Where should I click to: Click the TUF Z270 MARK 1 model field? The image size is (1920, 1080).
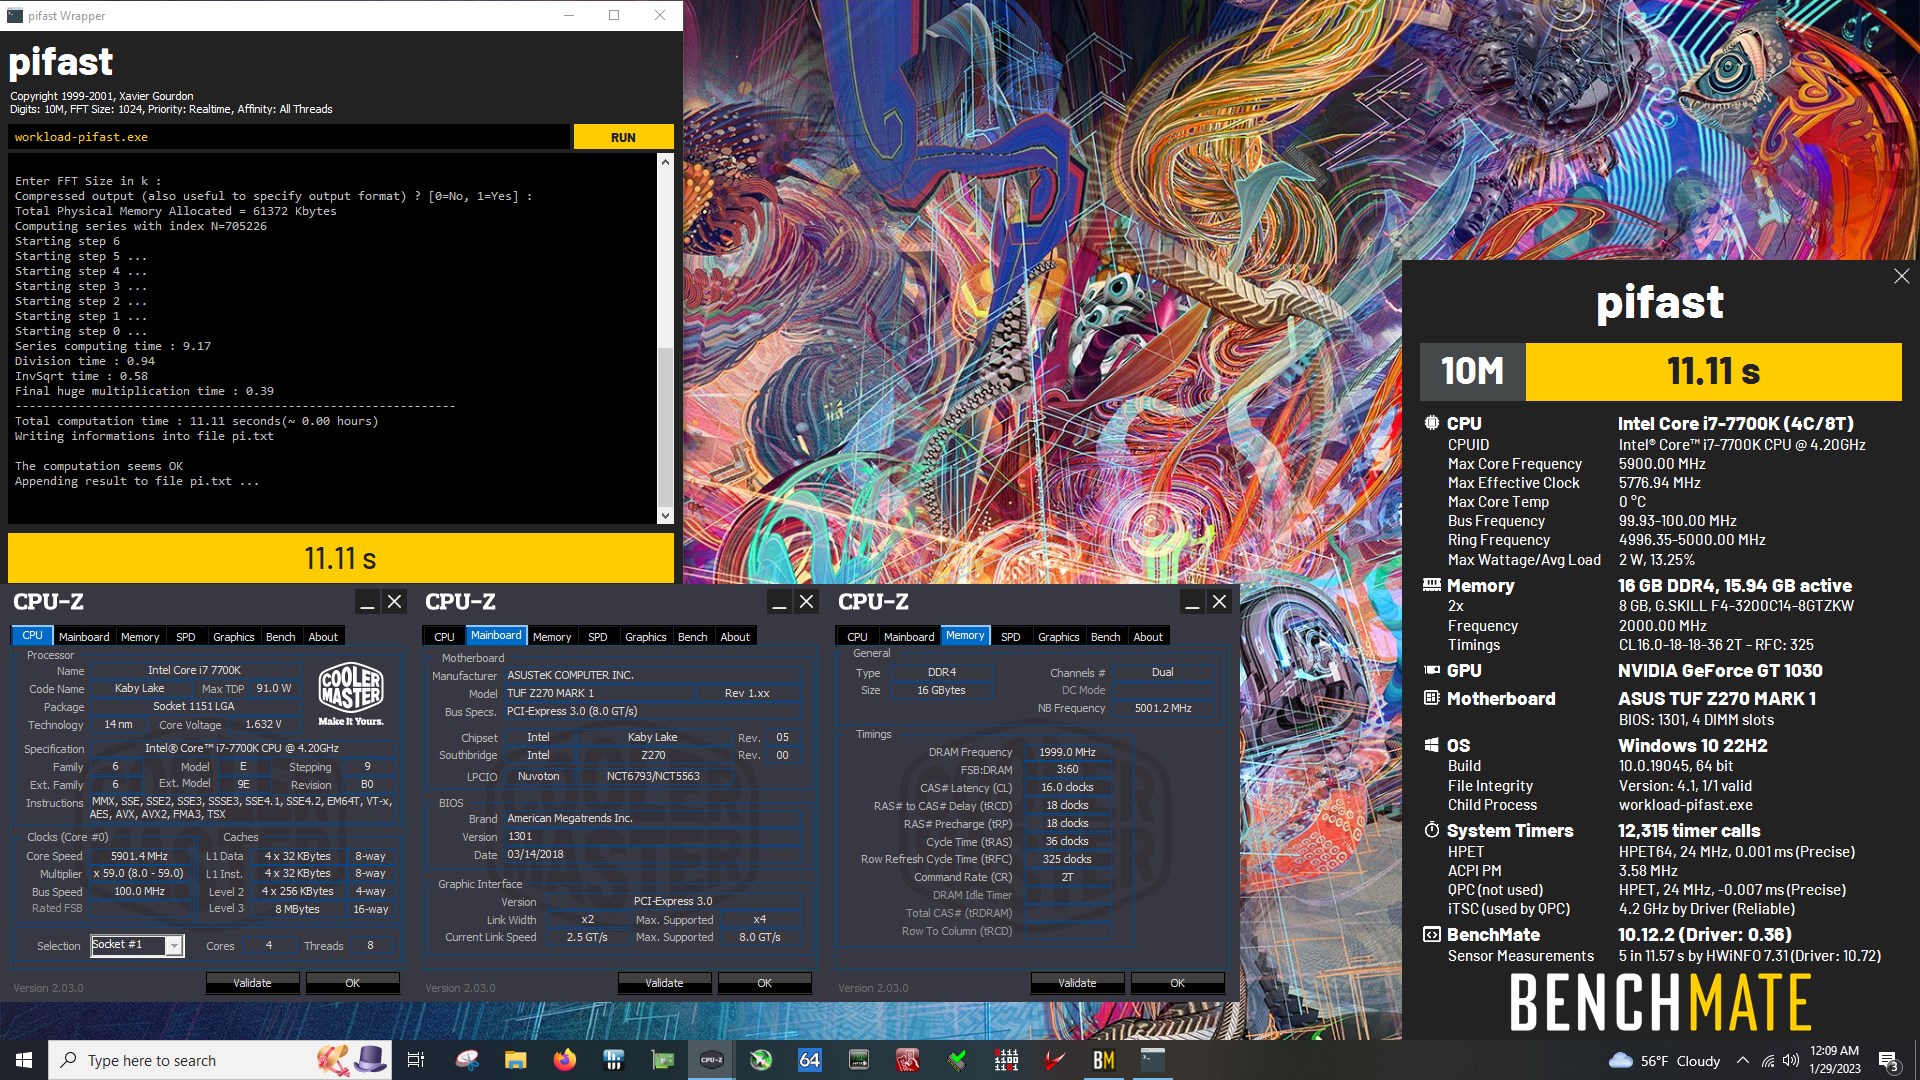click(598, 693)
